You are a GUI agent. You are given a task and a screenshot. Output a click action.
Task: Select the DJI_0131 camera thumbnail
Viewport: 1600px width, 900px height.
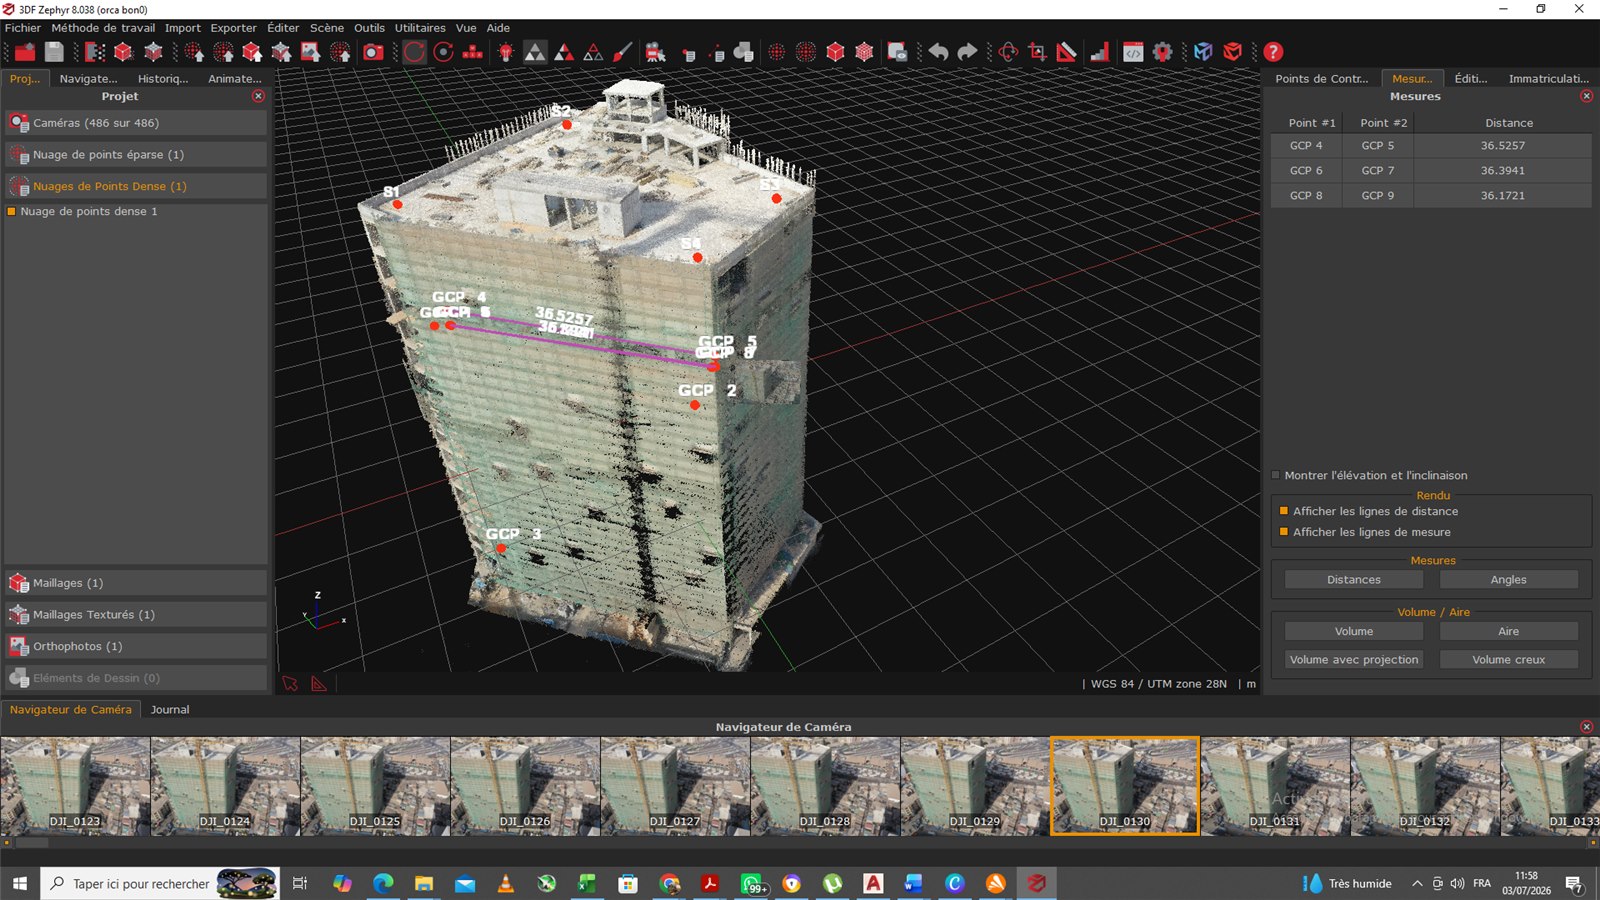tap(1275, 786)
